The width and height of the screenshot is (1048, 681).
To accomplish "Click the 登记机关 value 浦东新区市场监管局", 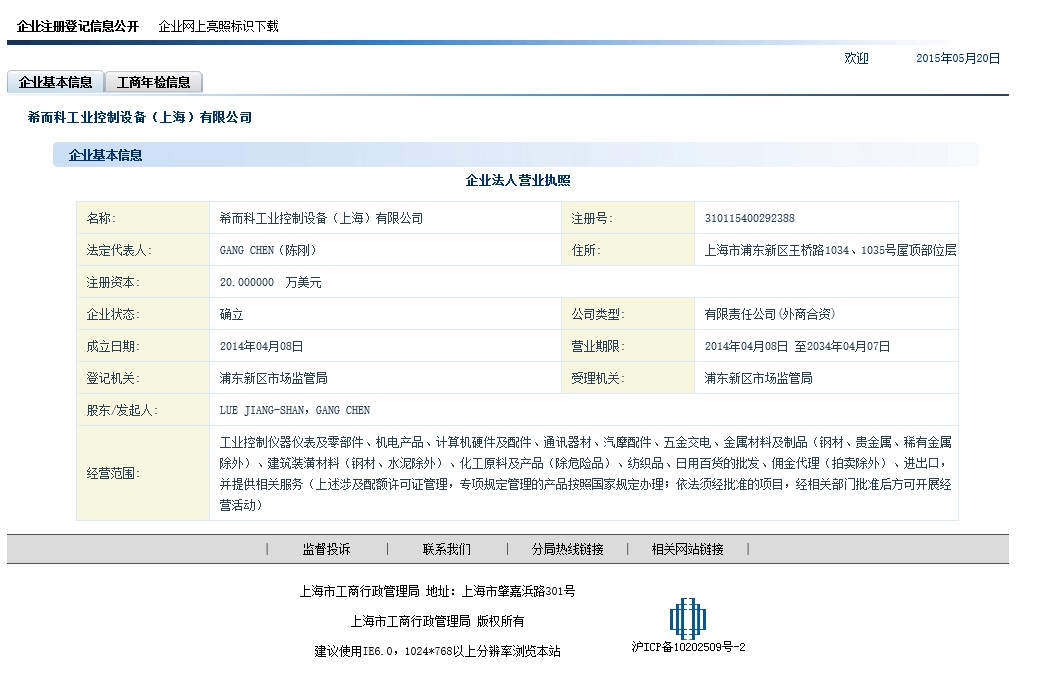I will click(x=273, y=378).
